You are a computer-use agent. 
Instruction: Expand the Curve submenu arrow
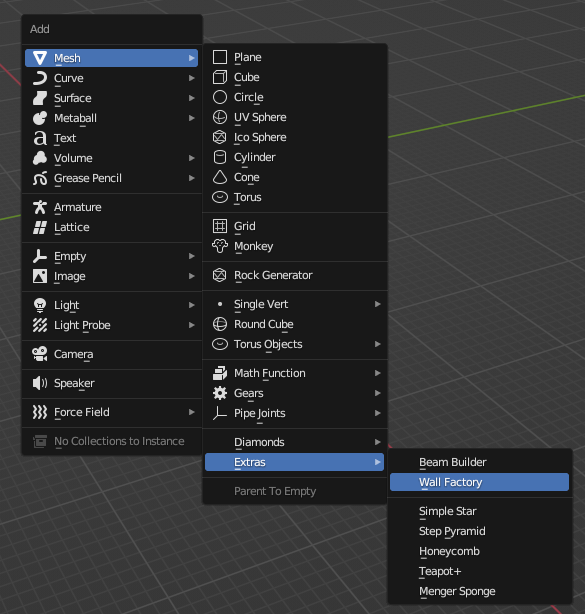coord(191,78)
